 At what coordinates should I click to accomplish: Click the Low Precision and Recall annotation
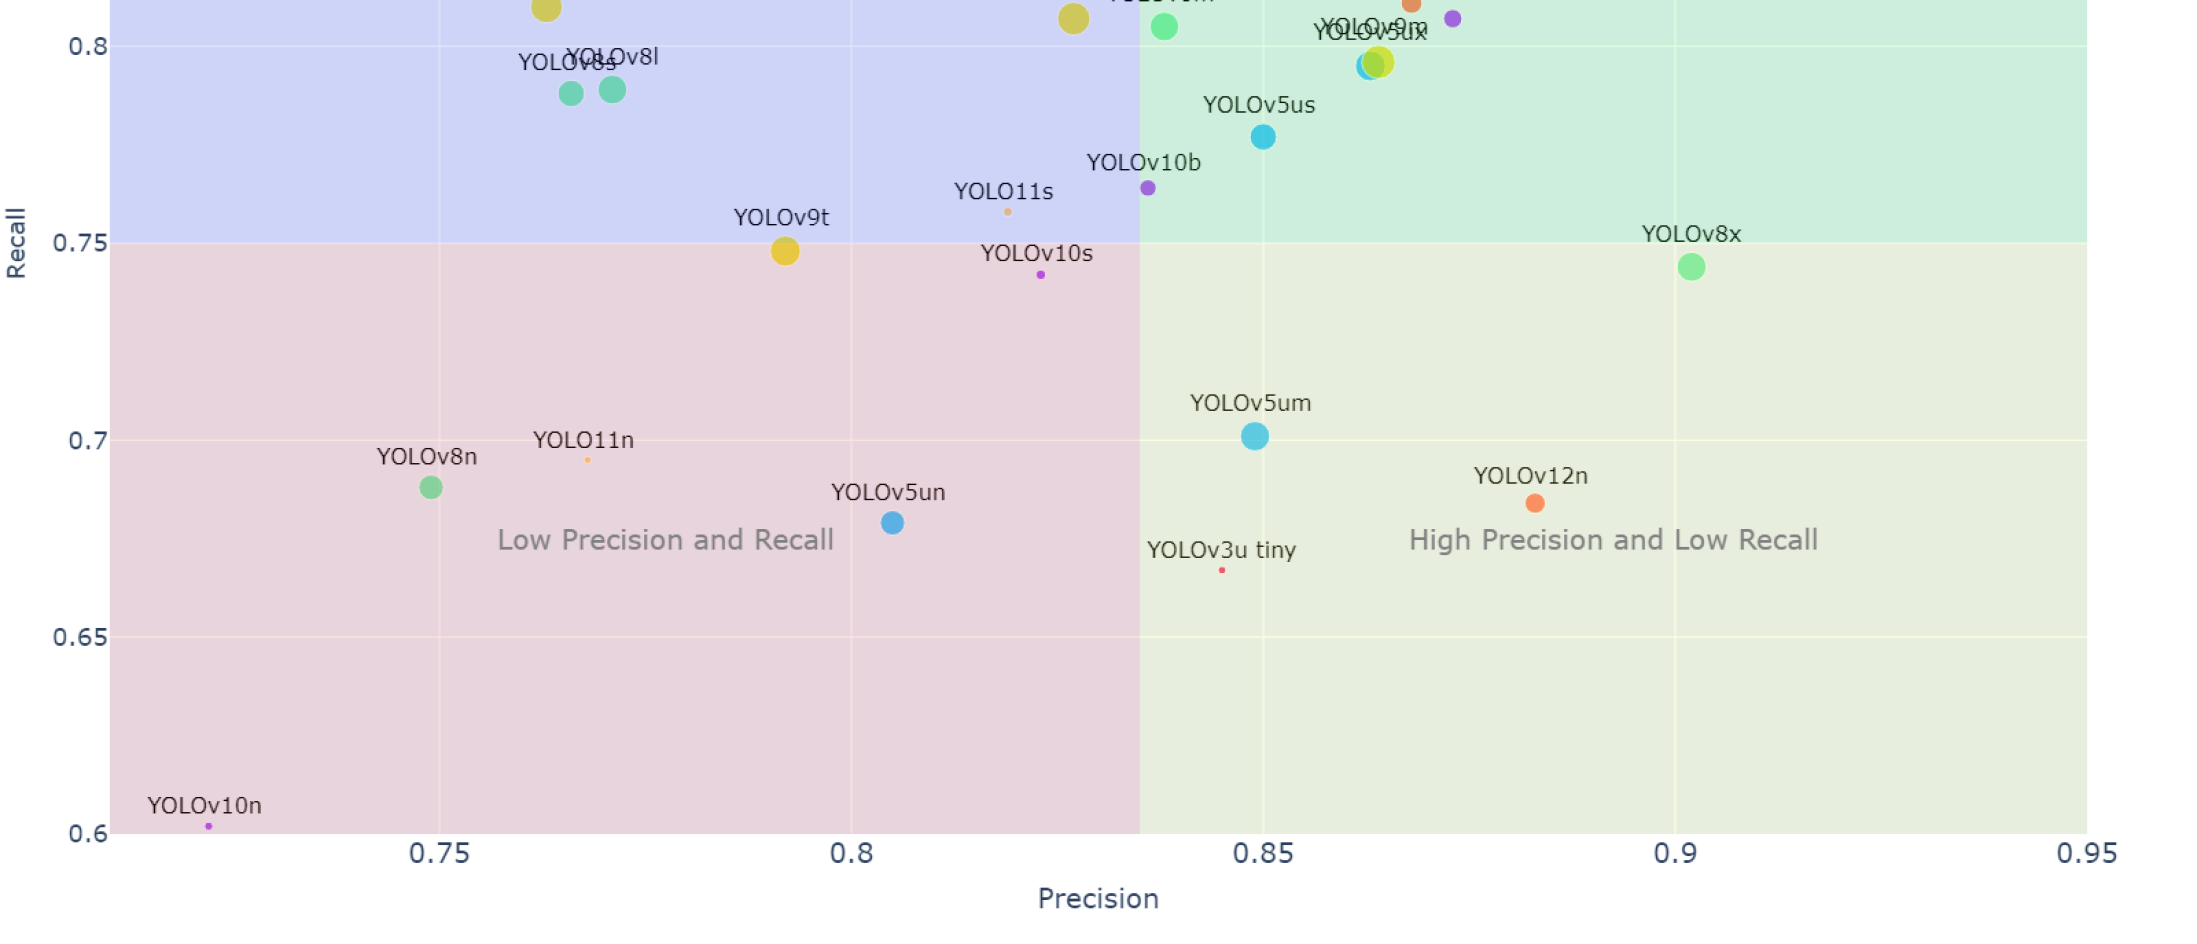point(665,540)
